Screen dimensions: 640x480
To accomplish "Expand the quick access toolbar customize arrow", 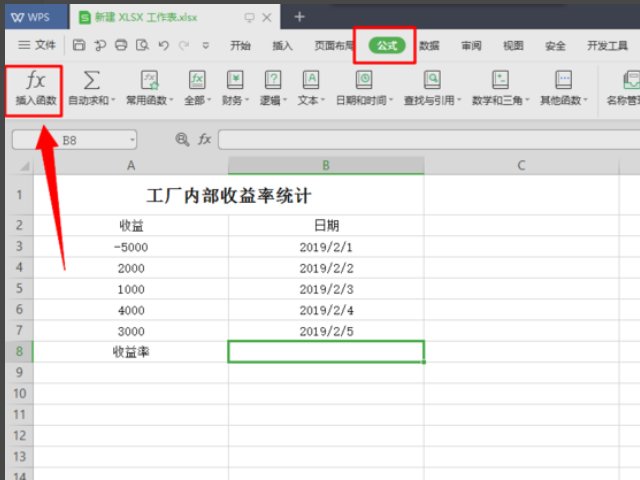I will click(206, 45).
